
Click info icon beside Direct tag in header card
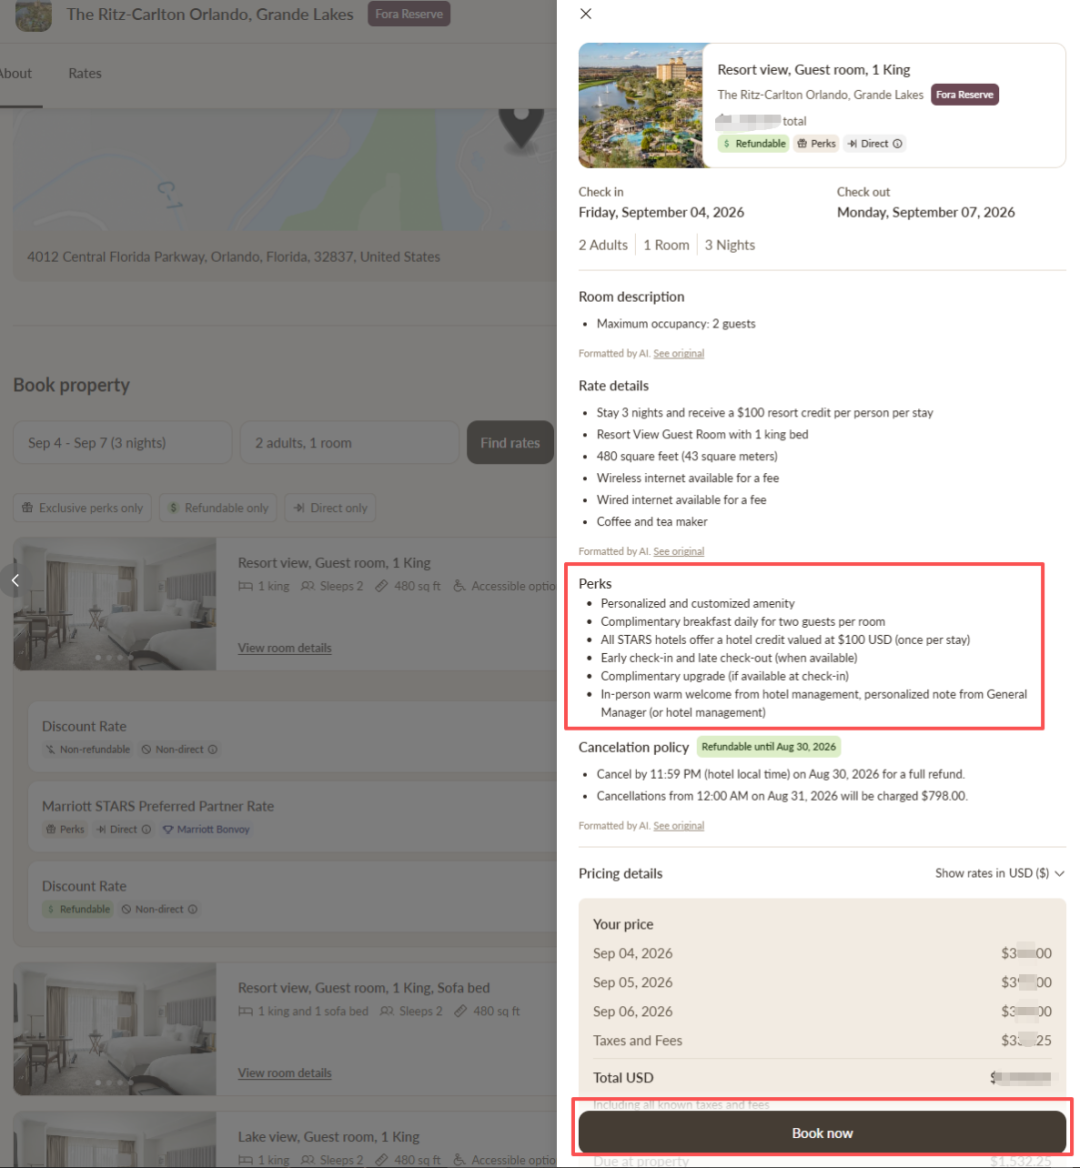coord(898,144)
